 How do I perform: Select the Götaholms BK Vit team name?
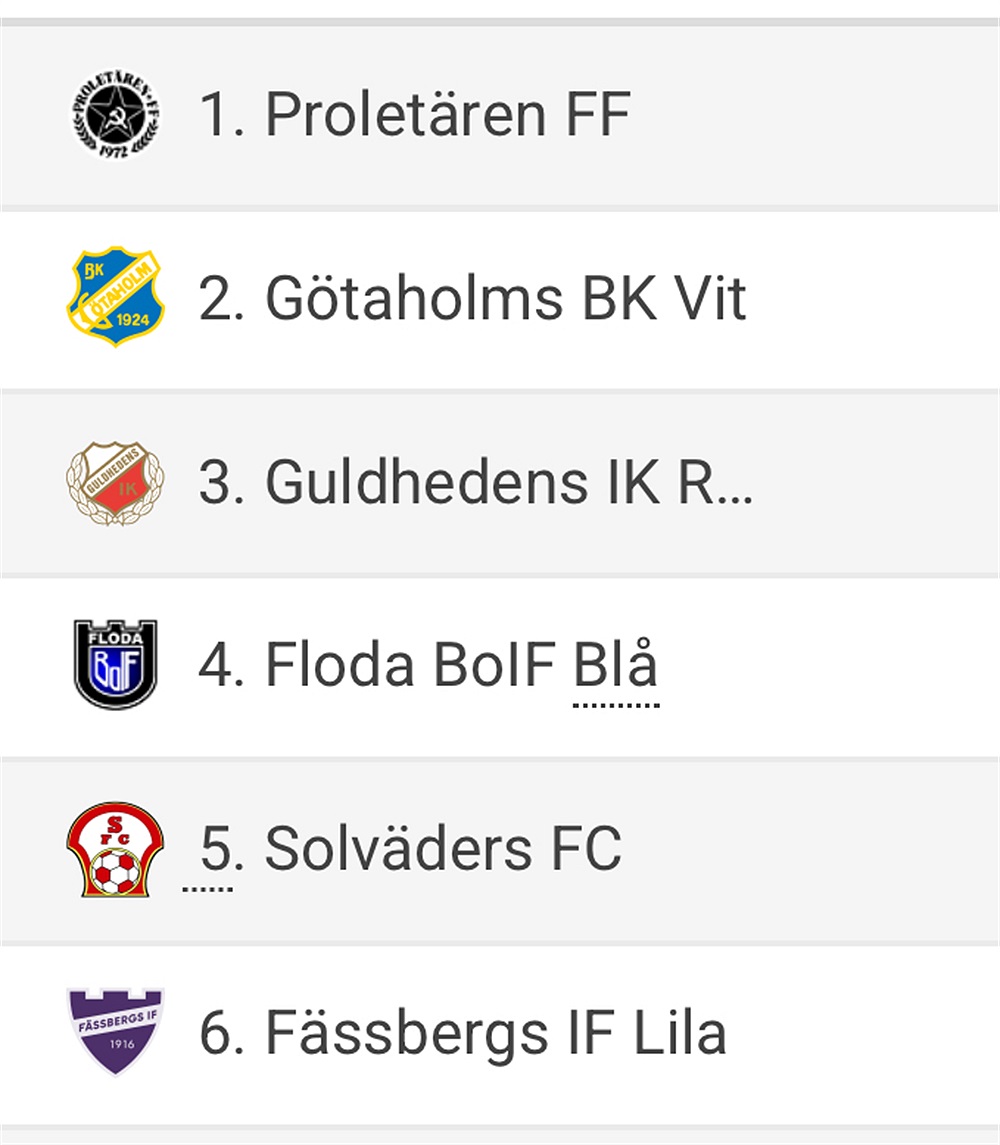(x=472, y=298)
